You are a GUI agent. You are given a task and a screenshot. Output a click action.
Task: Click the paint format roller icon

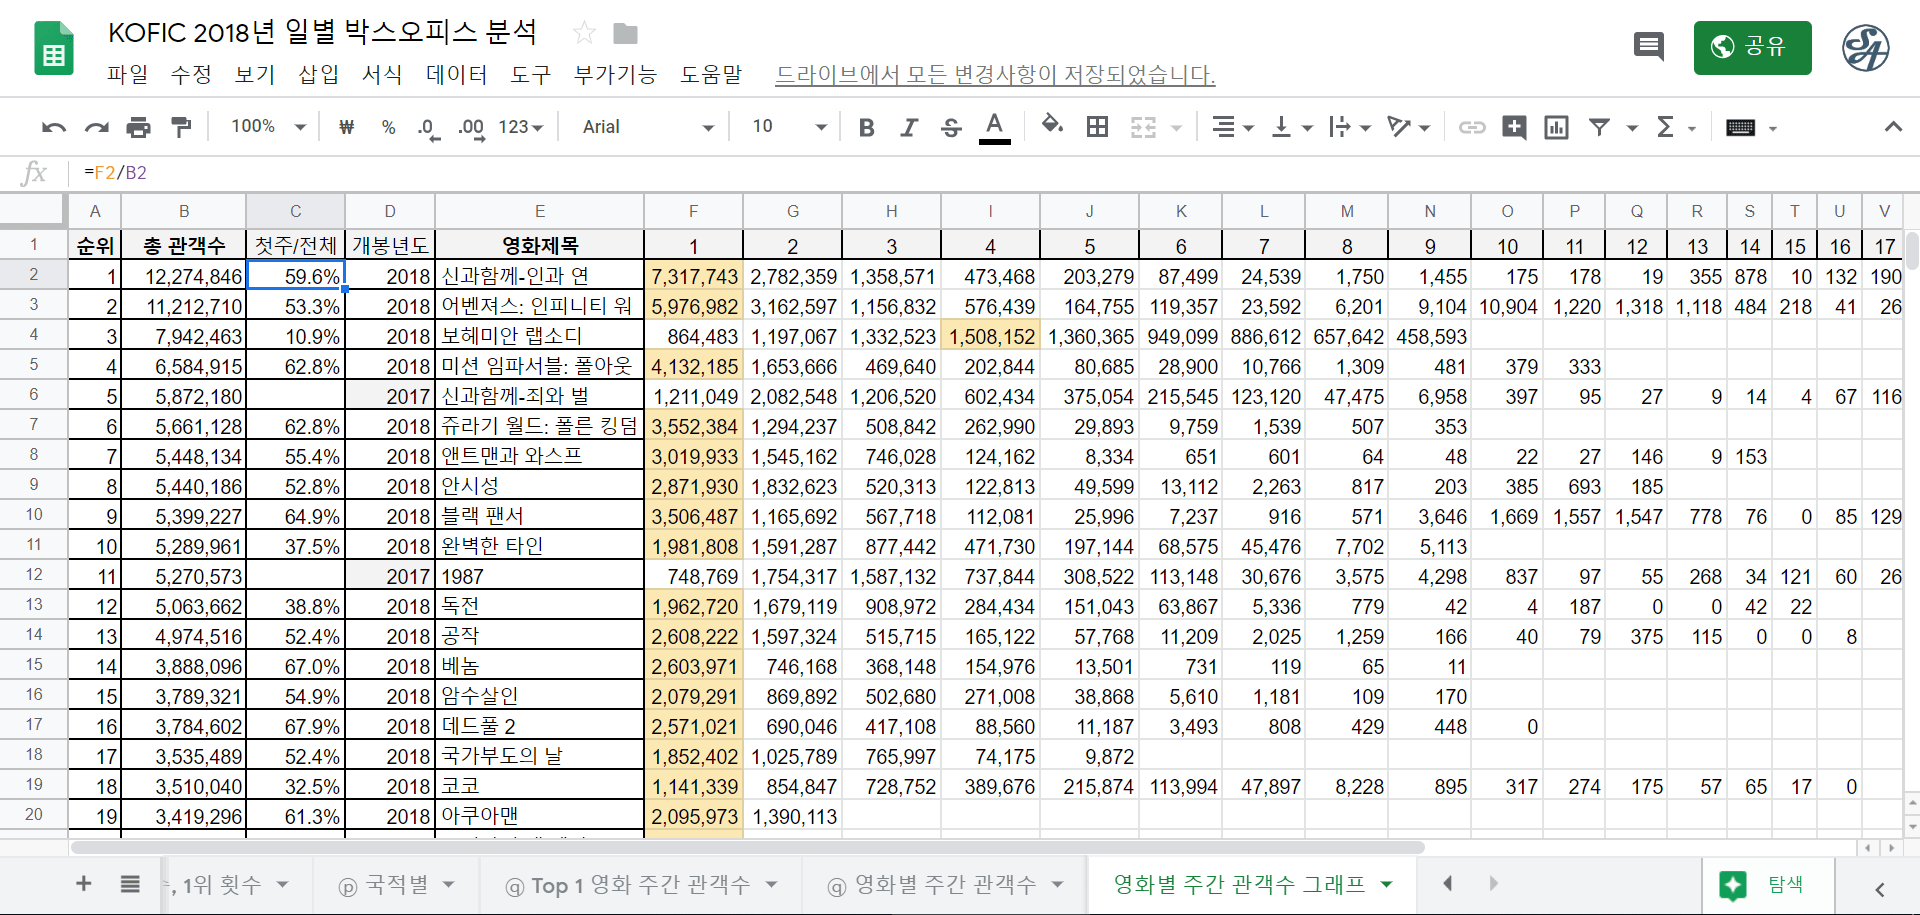click(181, 127)
